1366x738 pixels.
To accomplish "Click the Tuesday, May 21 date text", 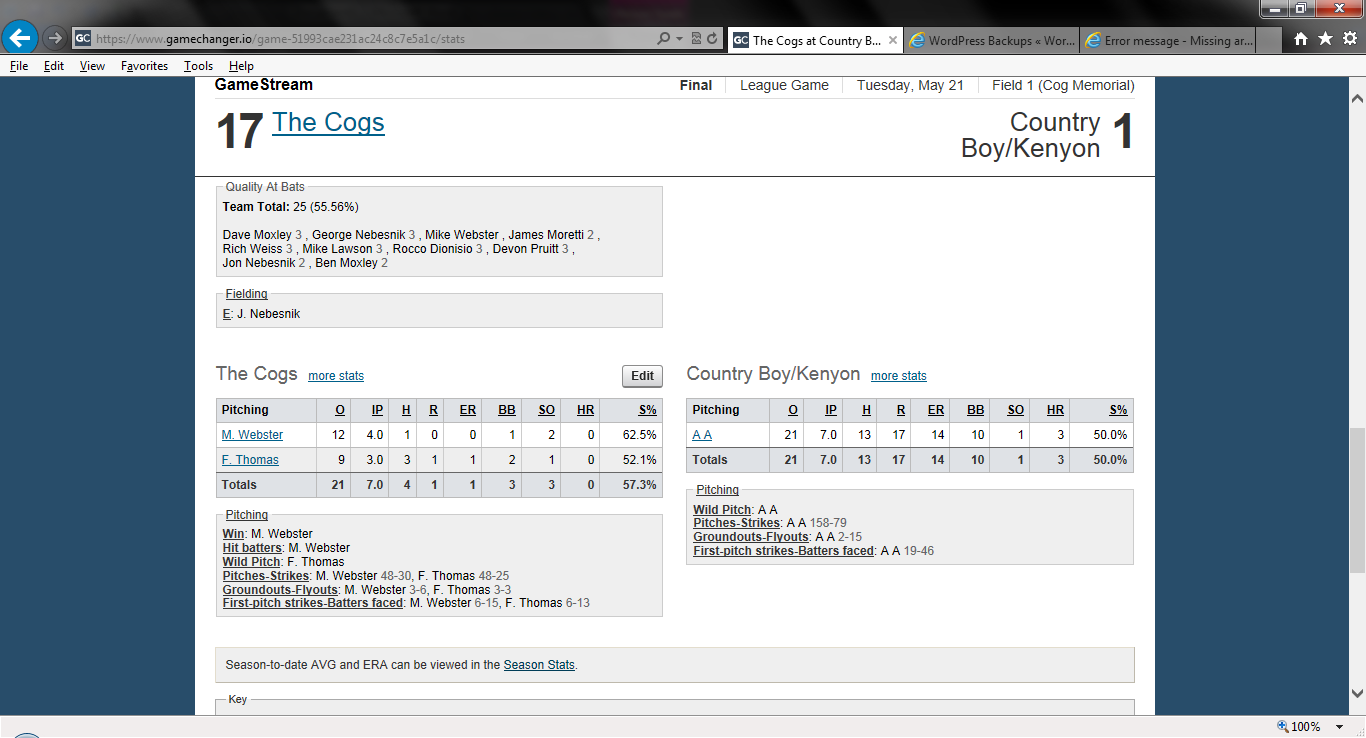I will click(910, 86).
